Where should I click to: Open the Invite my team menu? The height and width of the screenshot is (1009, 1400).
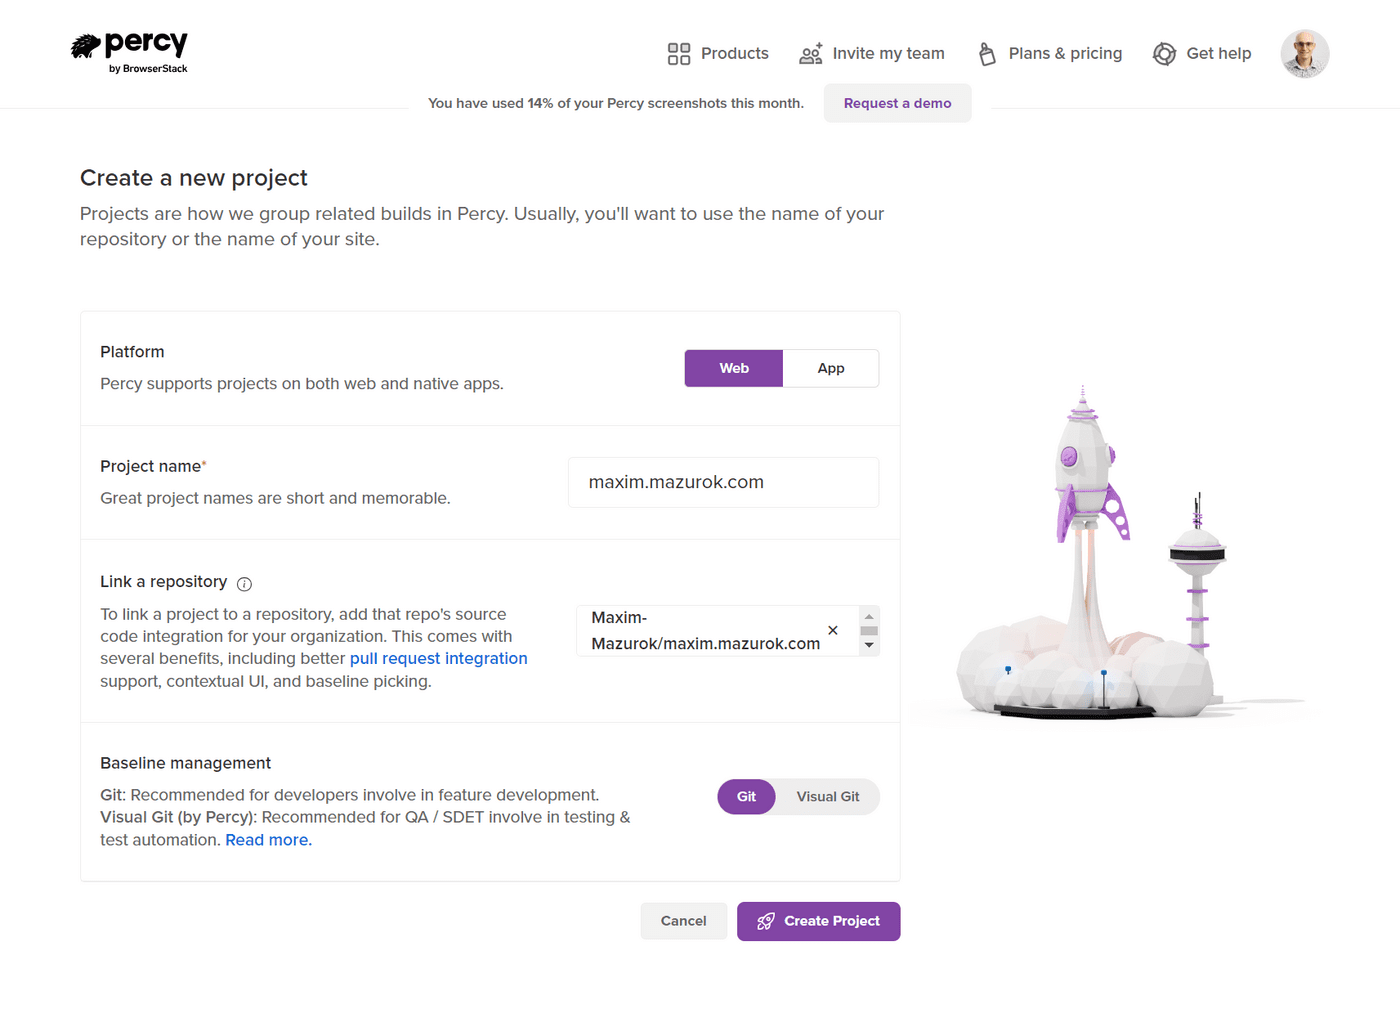click(x=888, y=53)
